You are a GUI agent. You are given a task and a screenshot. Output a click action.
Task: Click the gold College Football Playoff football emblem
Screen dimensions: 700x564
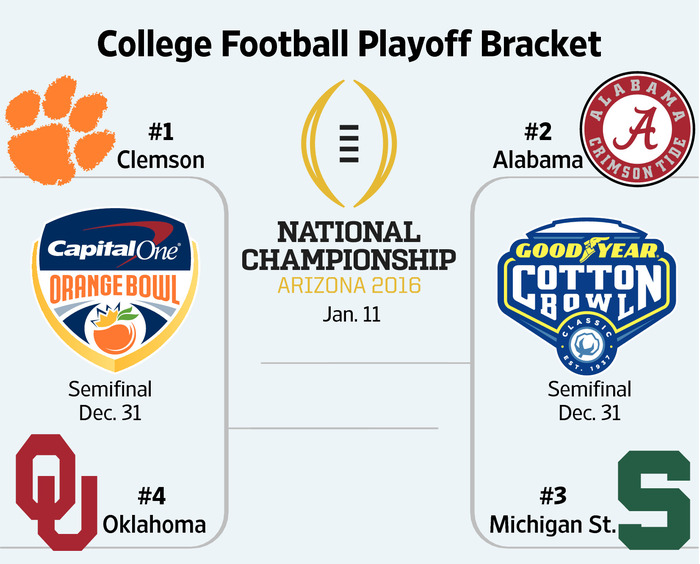[349, 143]
